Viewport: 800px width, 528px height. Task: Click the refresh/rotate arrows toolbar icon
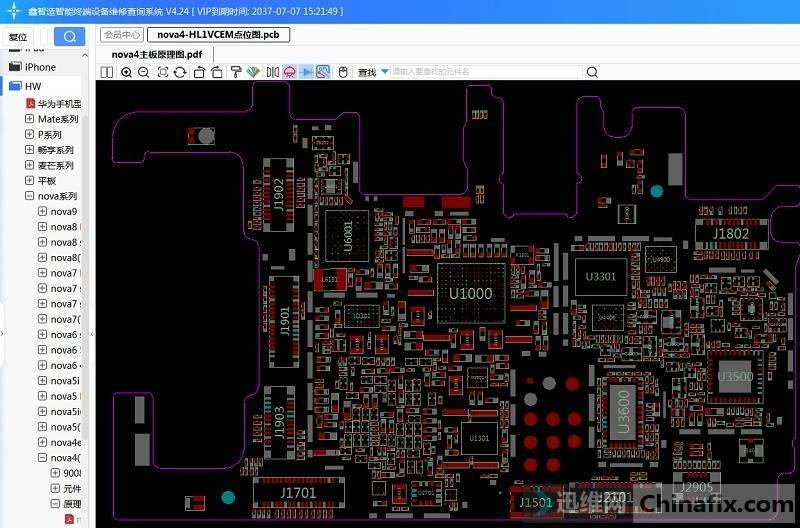[x=180, y=72]
